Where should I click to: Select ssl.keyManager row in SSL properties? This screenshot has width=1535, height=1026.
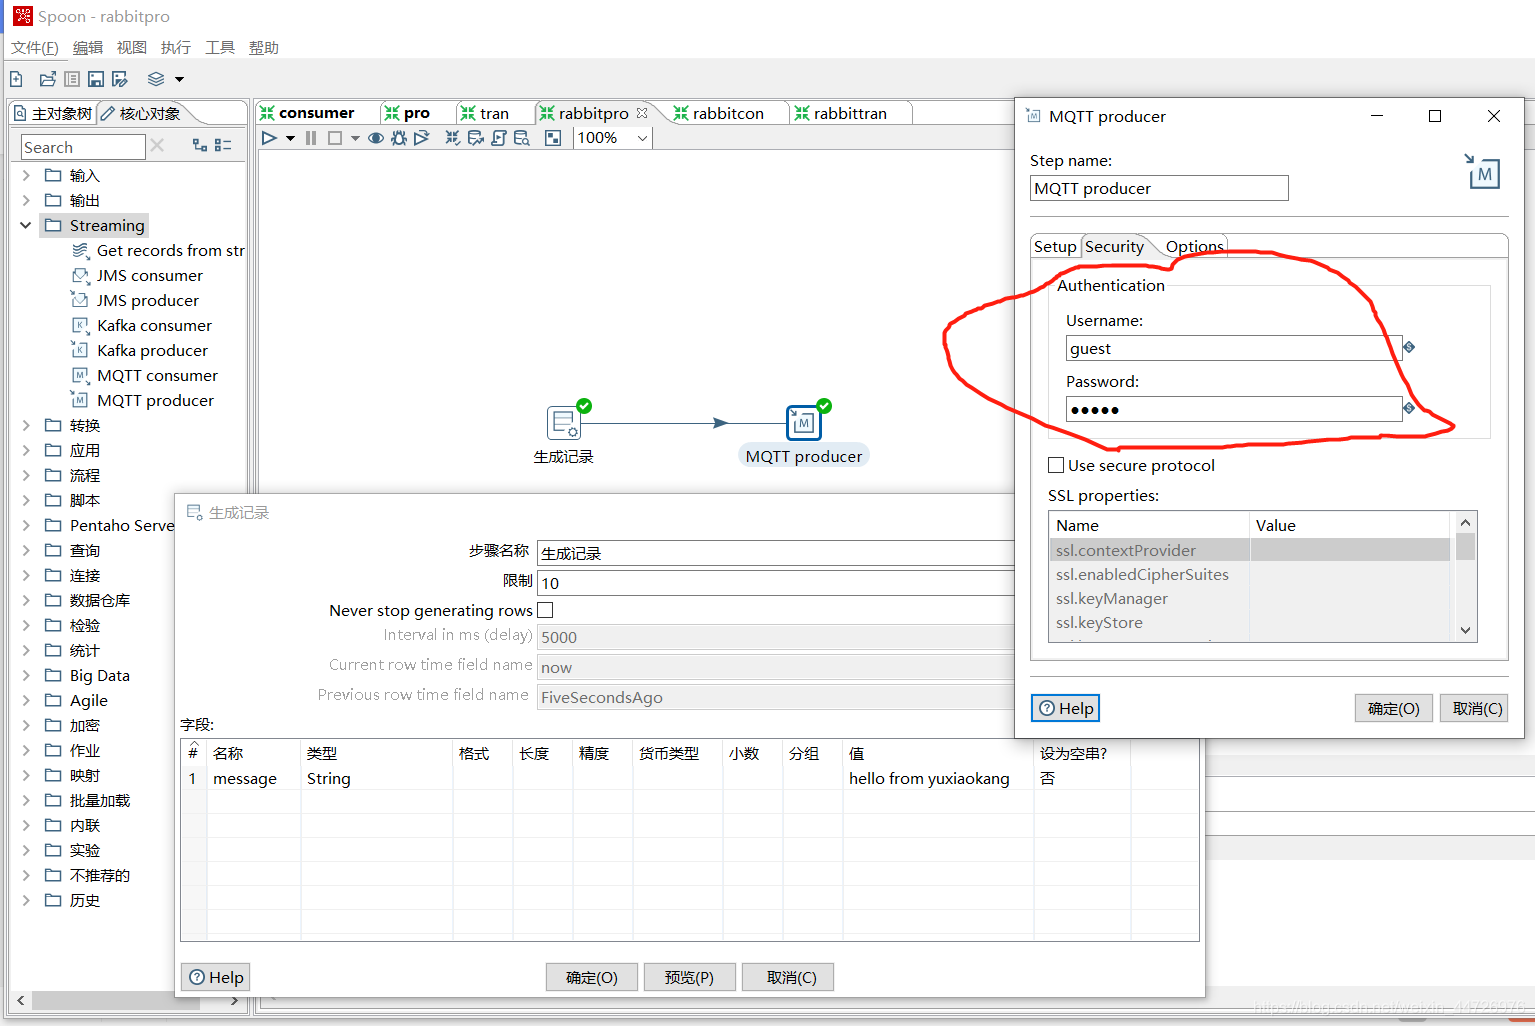pyautogui.click(x=1250, y=598)
